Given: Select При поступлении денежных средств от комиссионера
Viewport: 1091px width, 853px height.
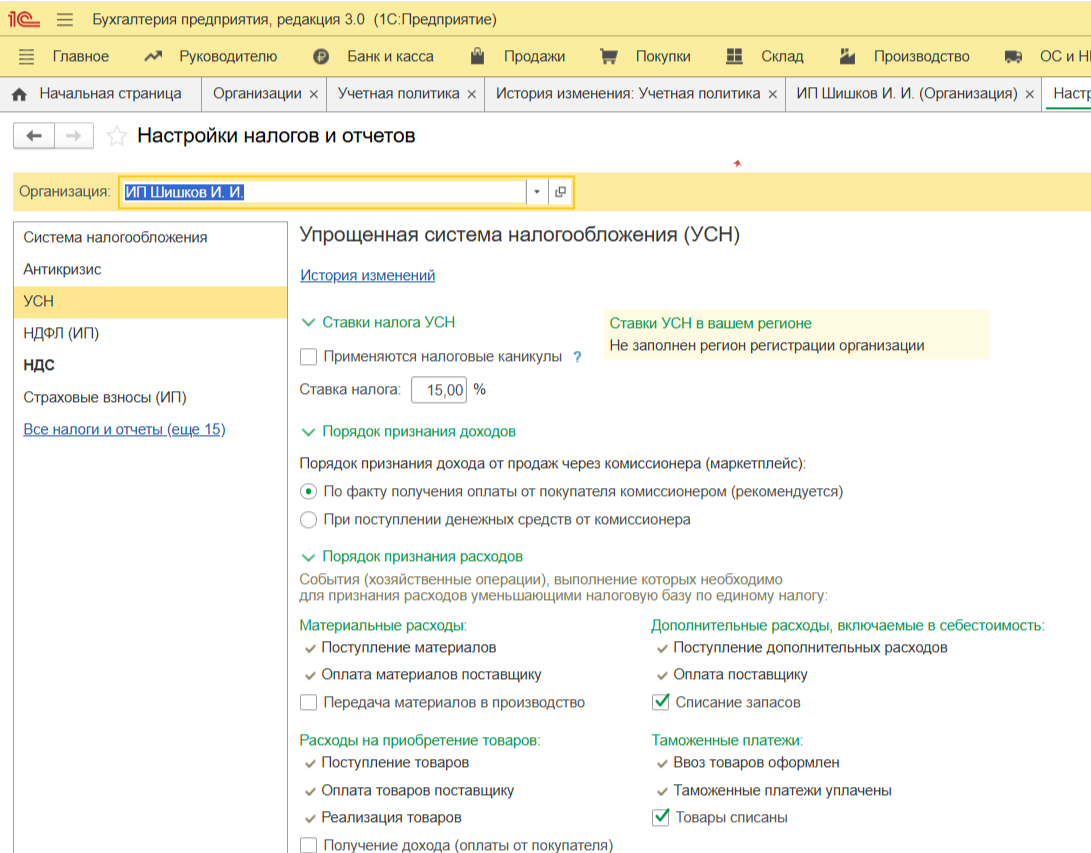Looking at the screenshot, I should pos(308,520).
